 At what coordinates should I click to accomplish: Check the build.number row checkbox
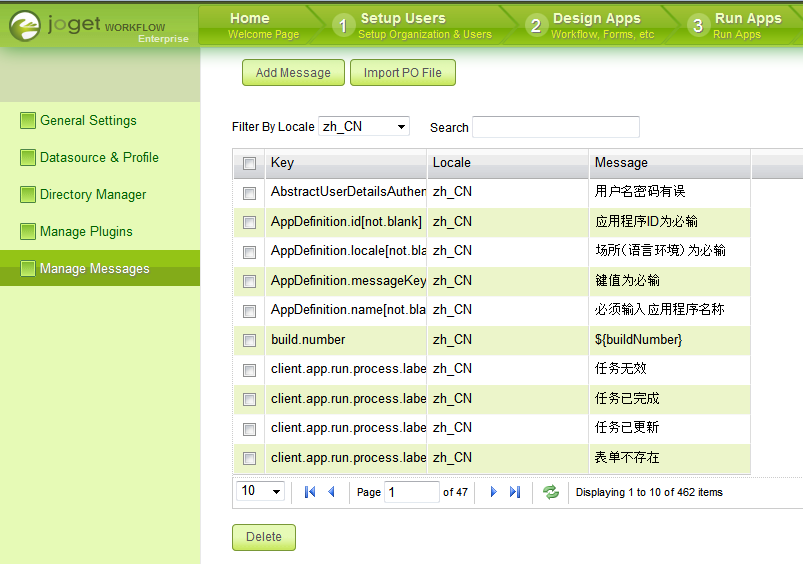tap(249, 340)
